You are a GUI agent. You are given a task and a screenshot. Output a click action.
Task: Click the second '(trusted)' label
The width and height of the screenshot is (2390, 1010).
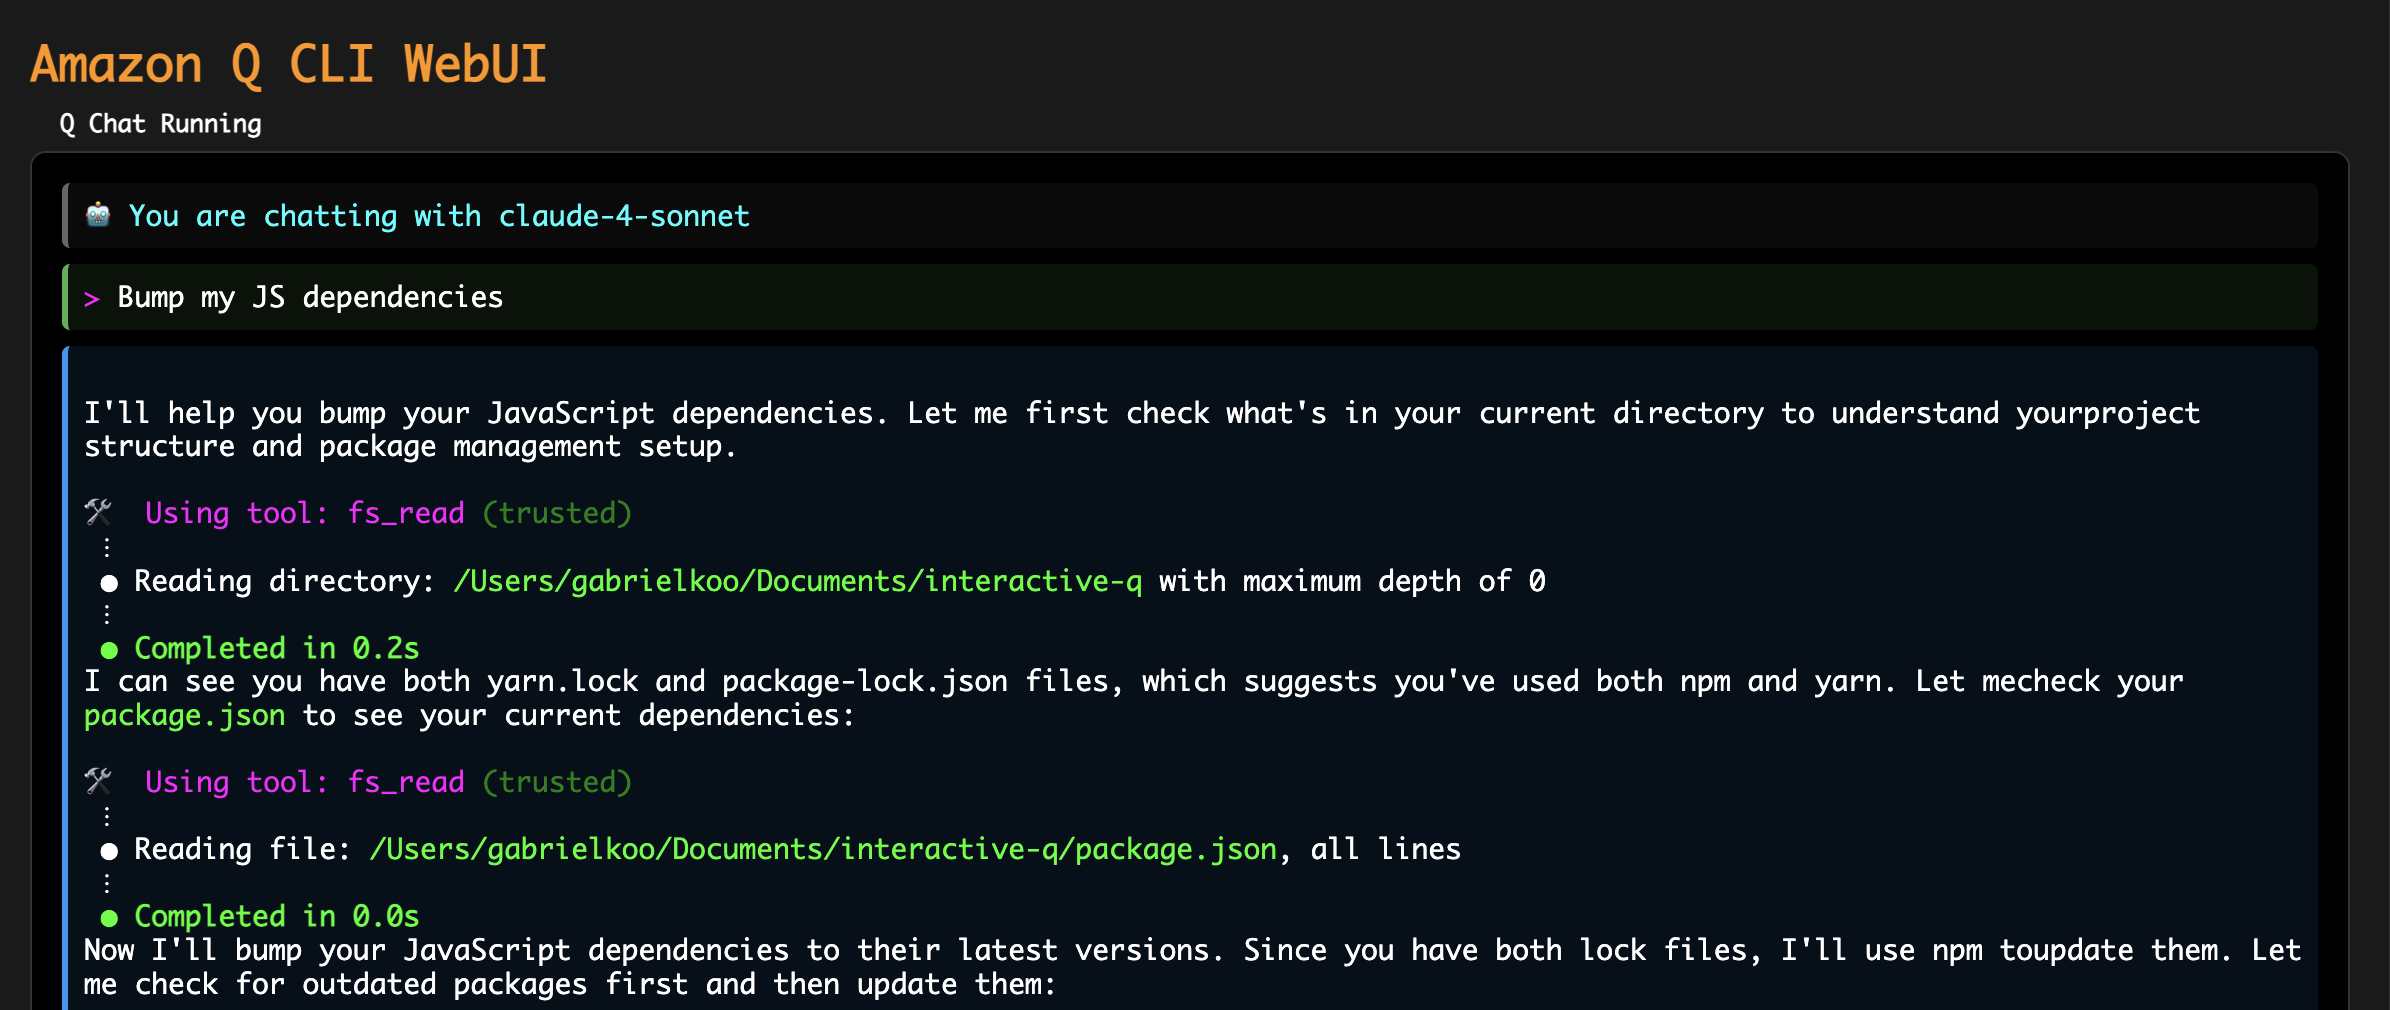pos(557,782)
